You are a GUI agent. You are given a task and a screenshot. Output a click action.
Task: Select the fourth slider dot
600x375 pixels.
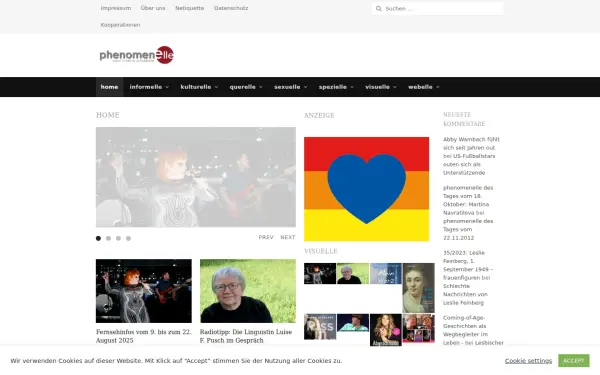pos(129,238)
